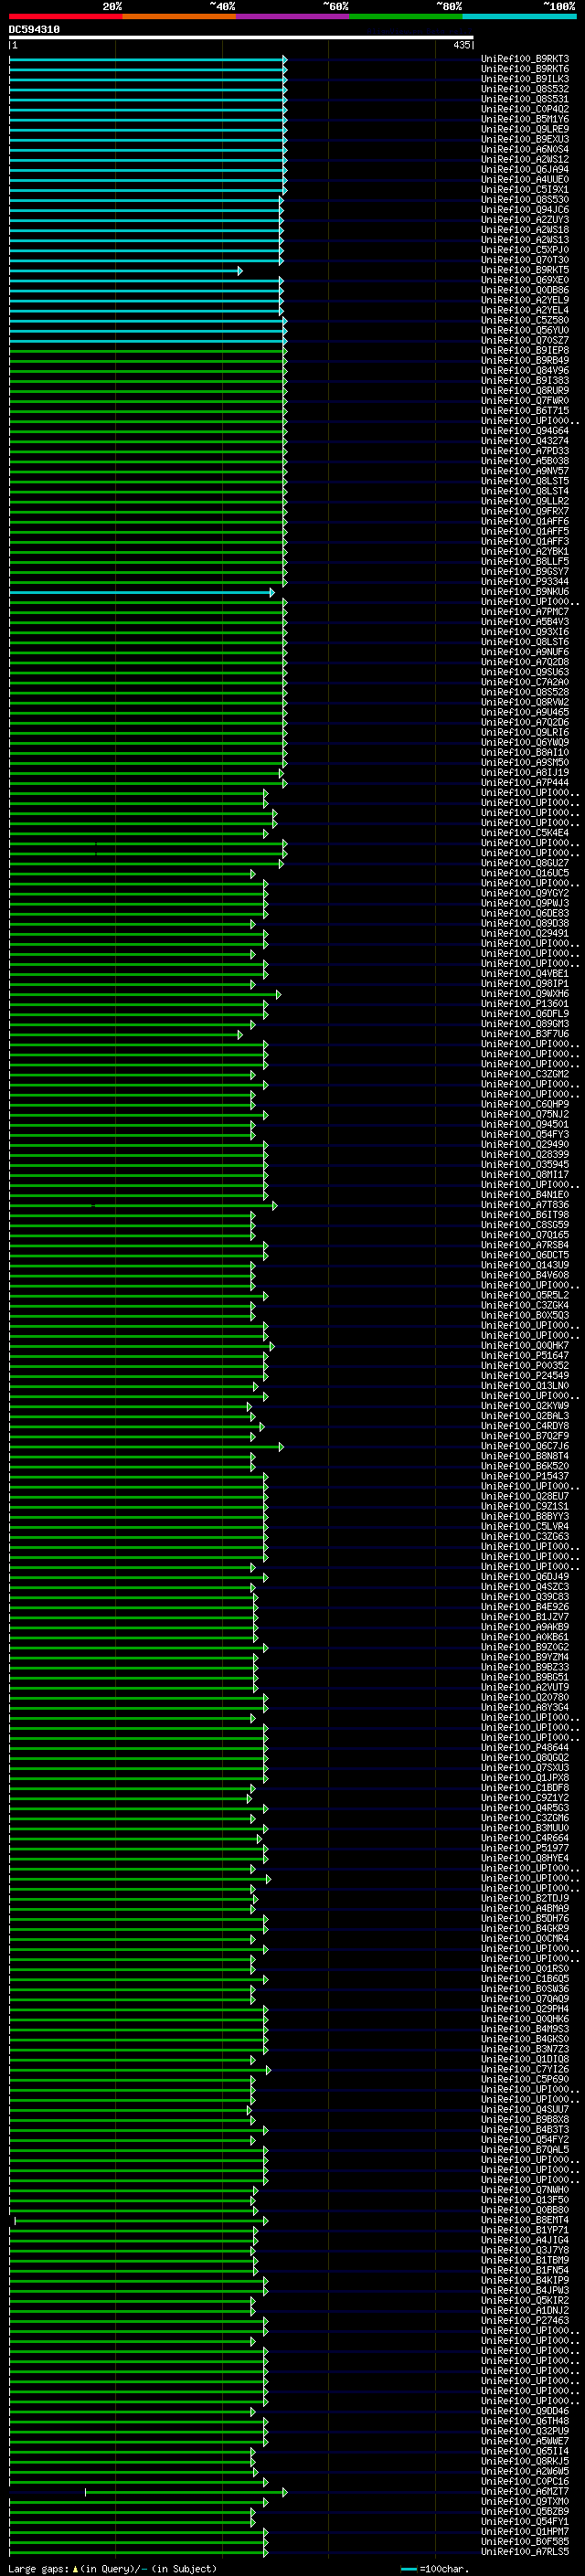Select hit label UniRef100_C7A2A0
Viewport: 585px width, 2576px height.
click(524, 682)
